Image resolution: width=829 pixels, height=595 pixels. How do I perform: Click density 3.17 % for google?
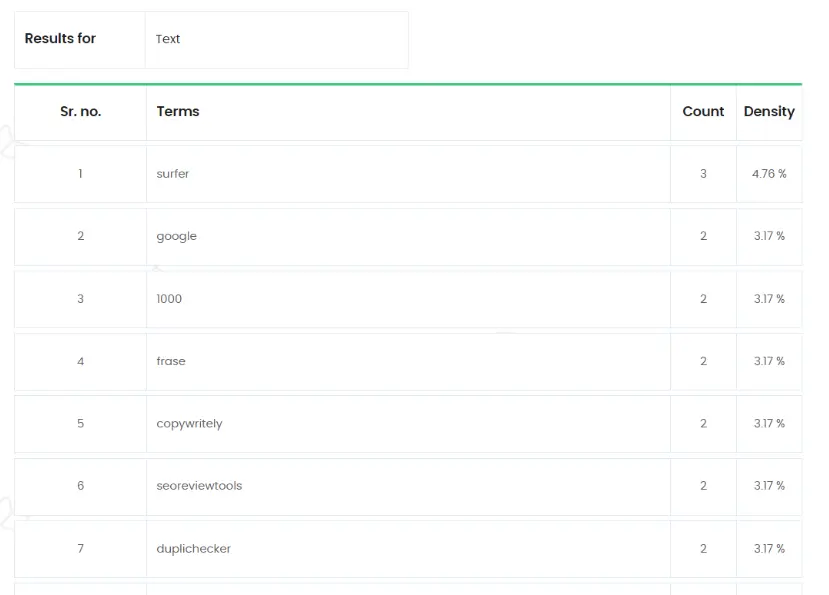[x=769, y=236]
